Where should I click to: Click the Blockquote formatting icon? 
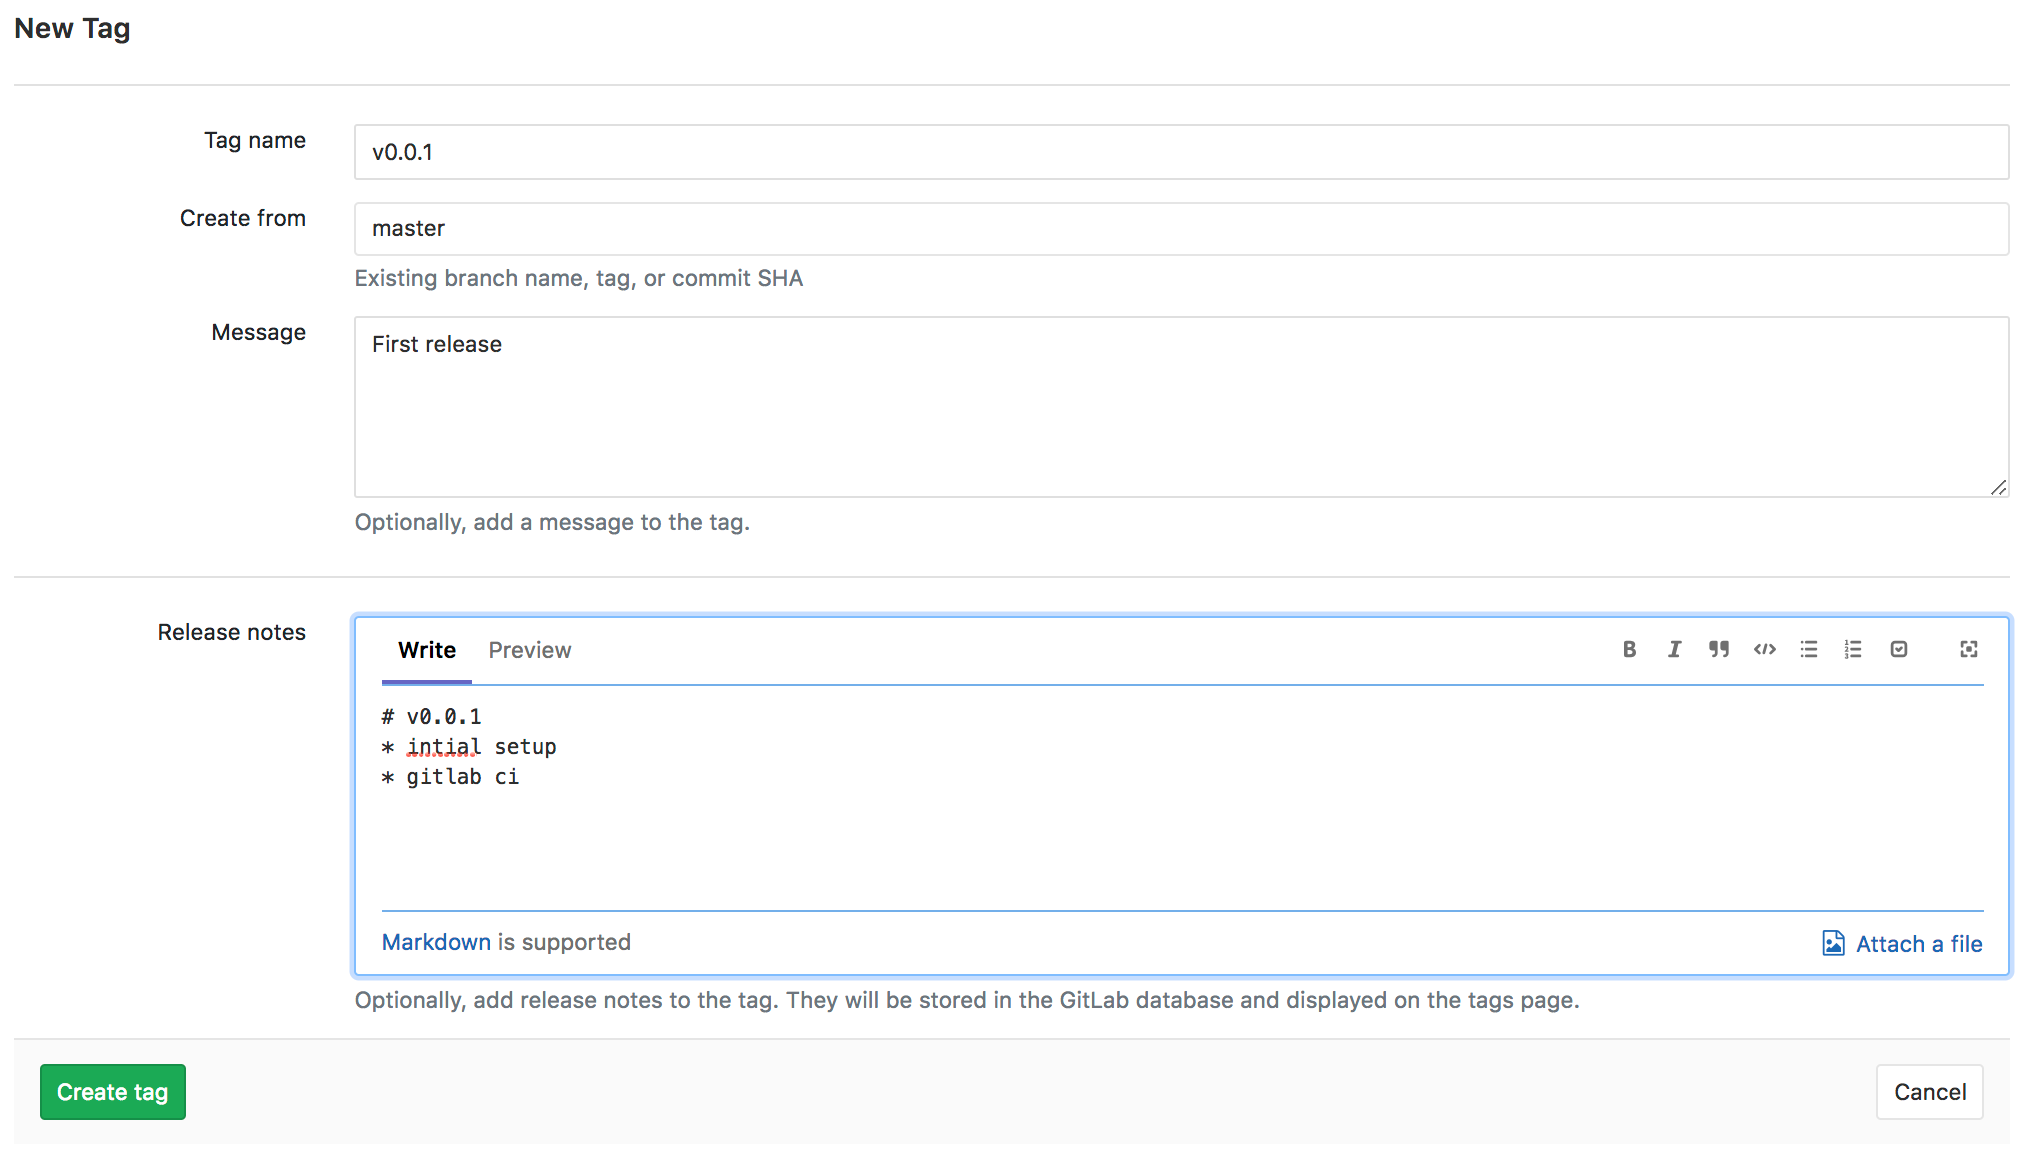pos(1718,649)
